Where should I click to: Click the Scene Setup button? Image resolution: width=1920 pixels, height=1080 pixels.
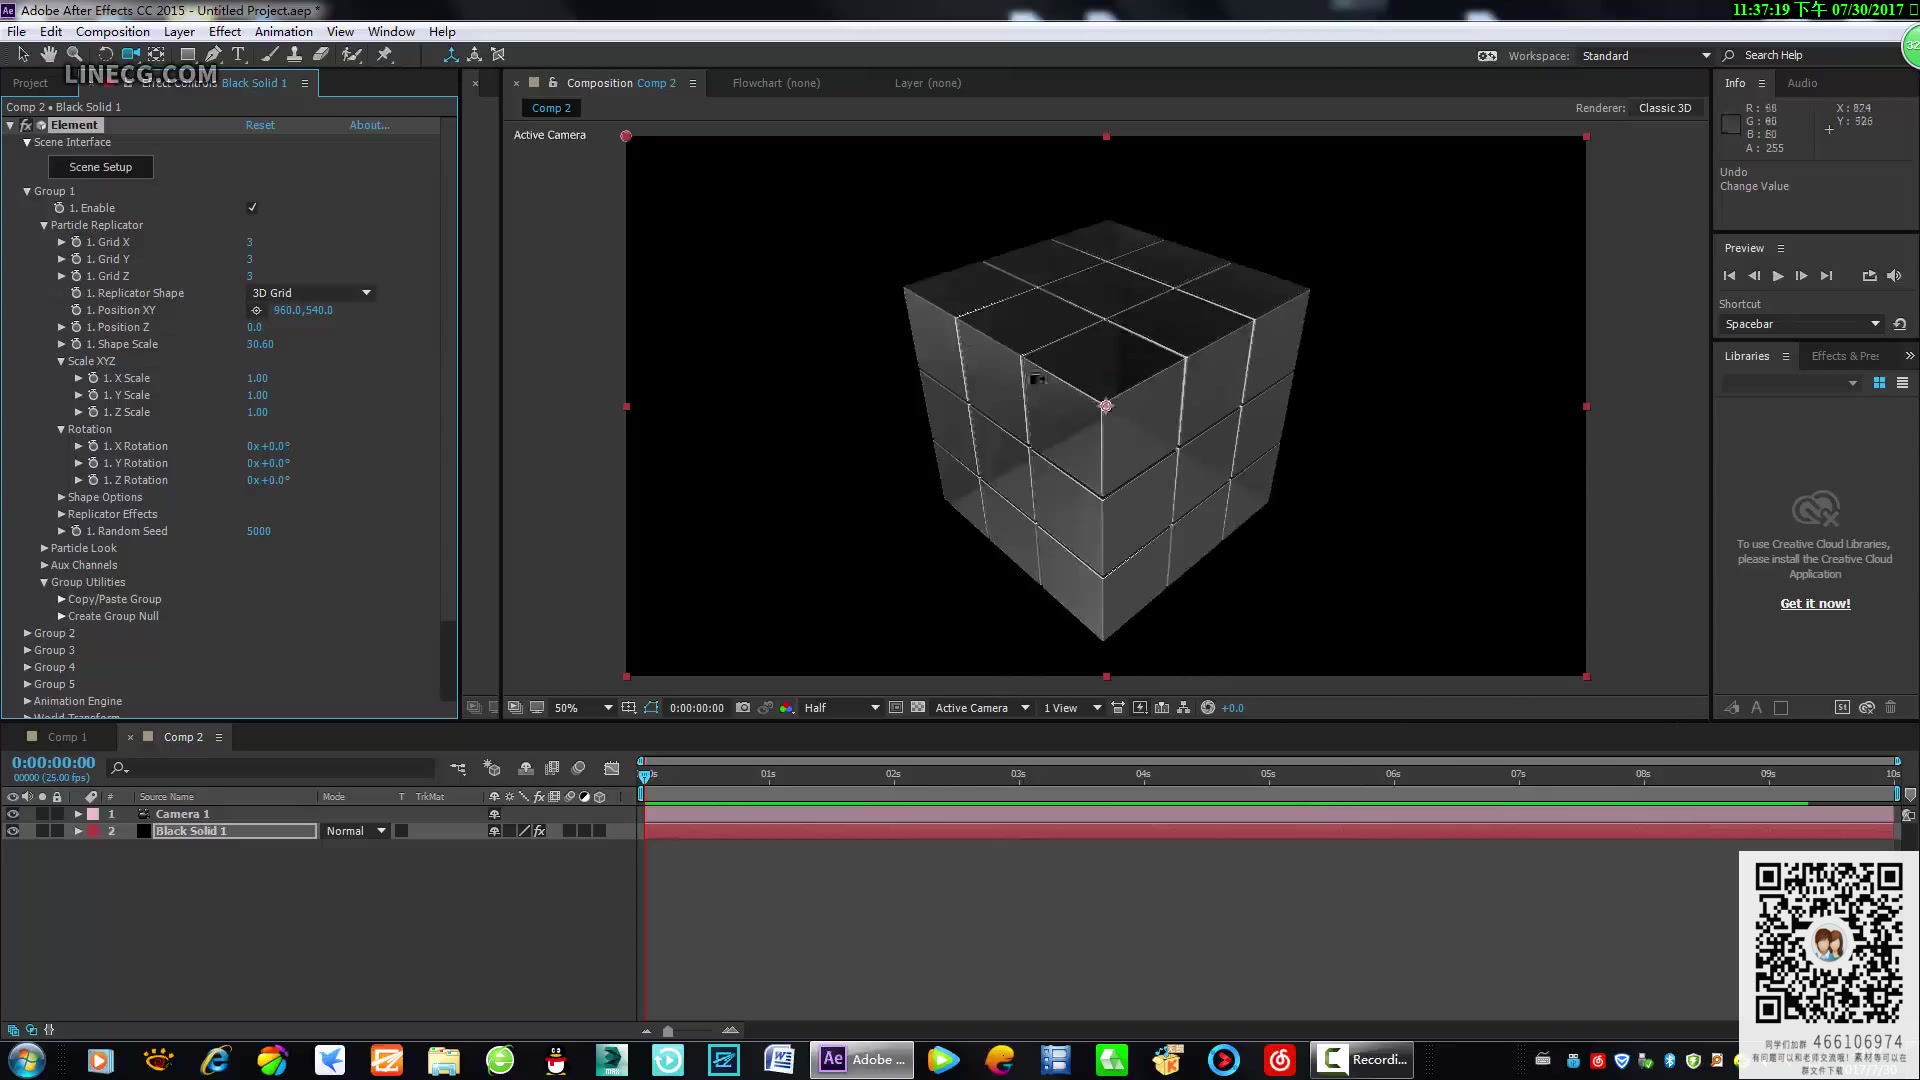pyautogui.click(x=100, y=167)
